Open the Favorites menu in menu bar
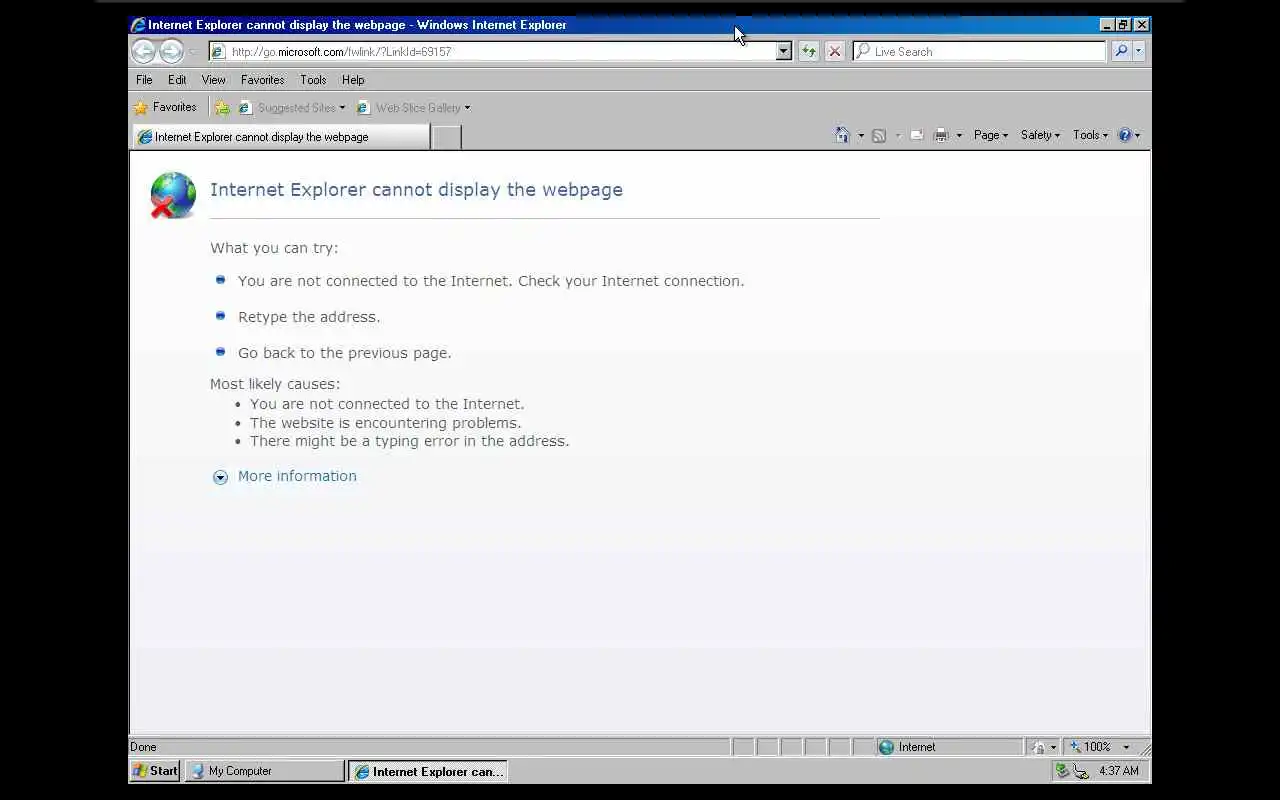This screenshot has height=800, width=1280. pos(262,80)
